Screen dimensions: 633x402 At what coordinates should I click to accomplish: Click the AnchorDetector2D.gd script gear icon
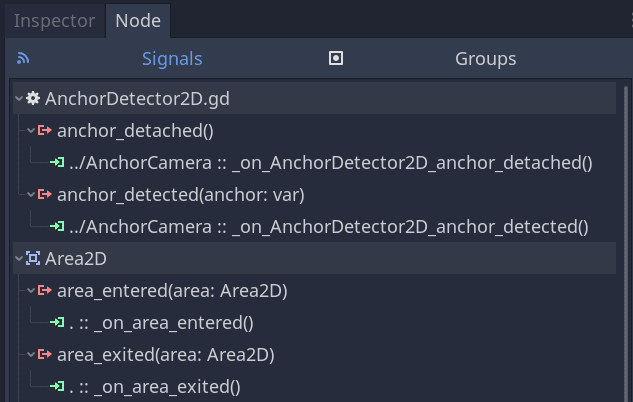33,98
